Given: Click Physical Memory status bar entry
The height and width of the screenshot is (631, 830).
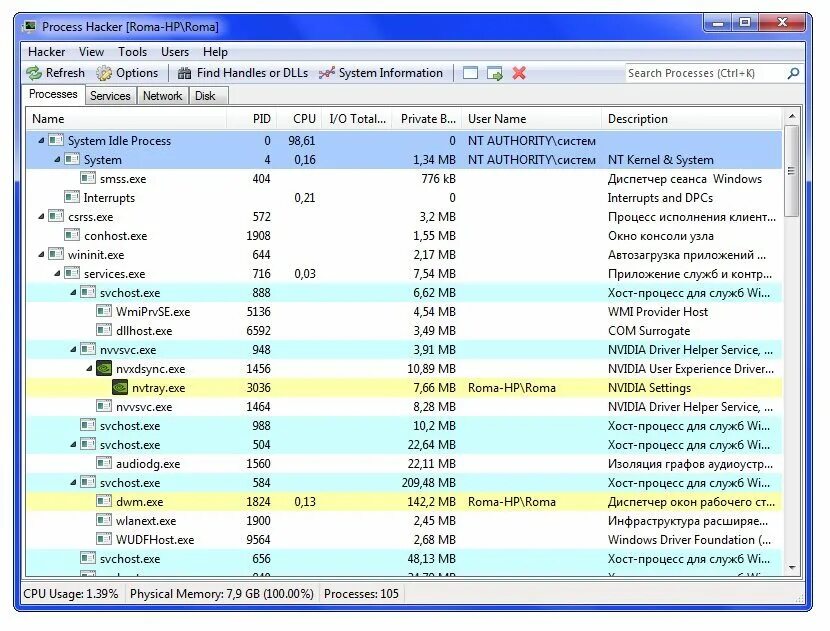Looking at the screenshot, I should [222, 593].
